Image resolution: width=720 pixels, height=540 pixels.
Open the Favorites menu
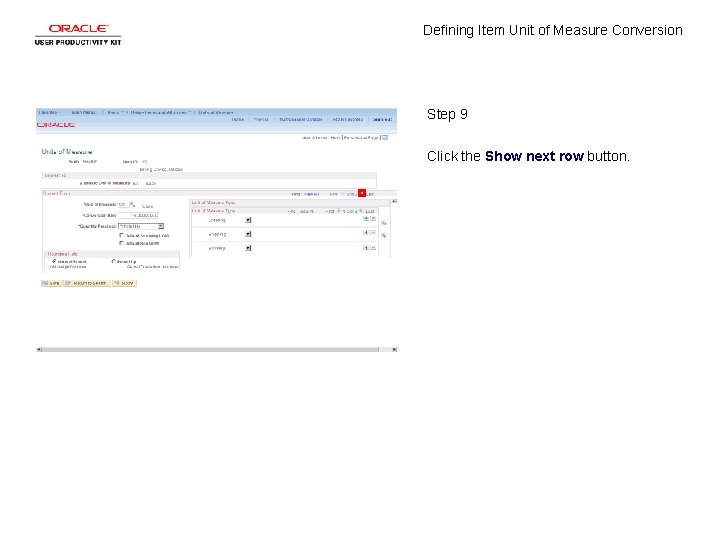click(49, 112)
